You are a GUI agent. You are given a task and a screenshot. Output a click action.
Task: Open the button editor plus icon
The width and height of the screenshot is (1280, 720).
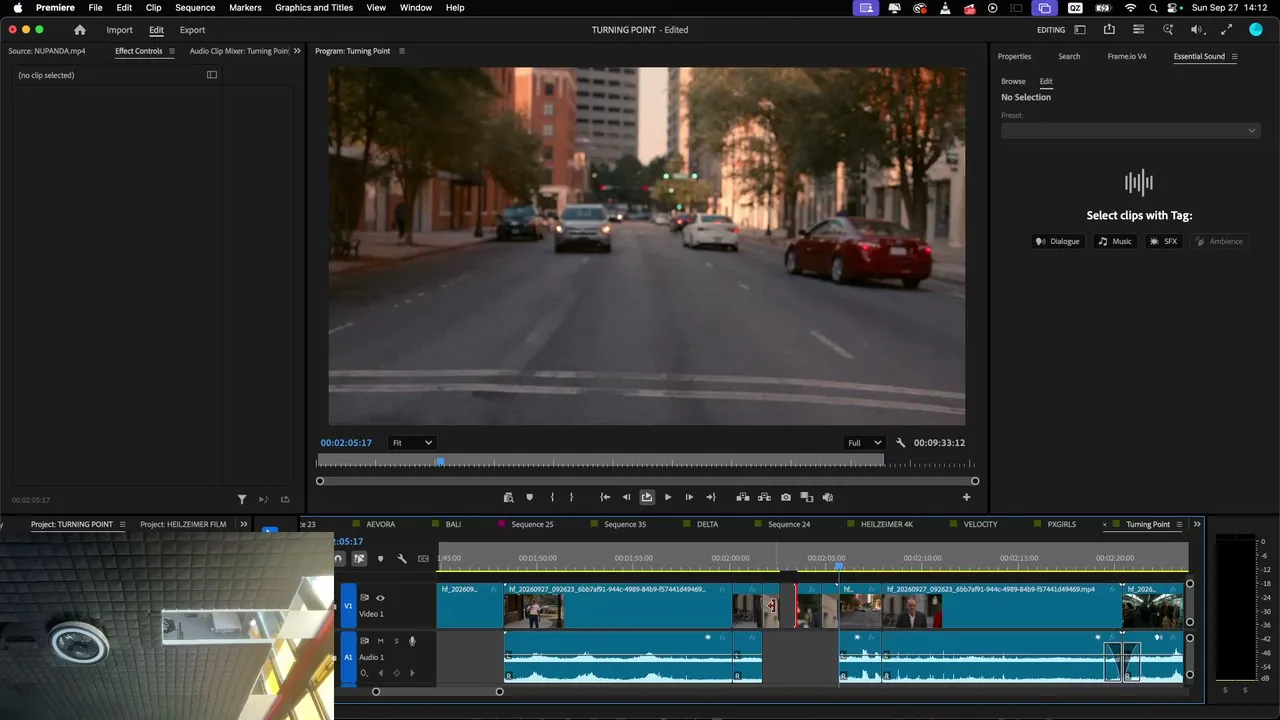966,497
